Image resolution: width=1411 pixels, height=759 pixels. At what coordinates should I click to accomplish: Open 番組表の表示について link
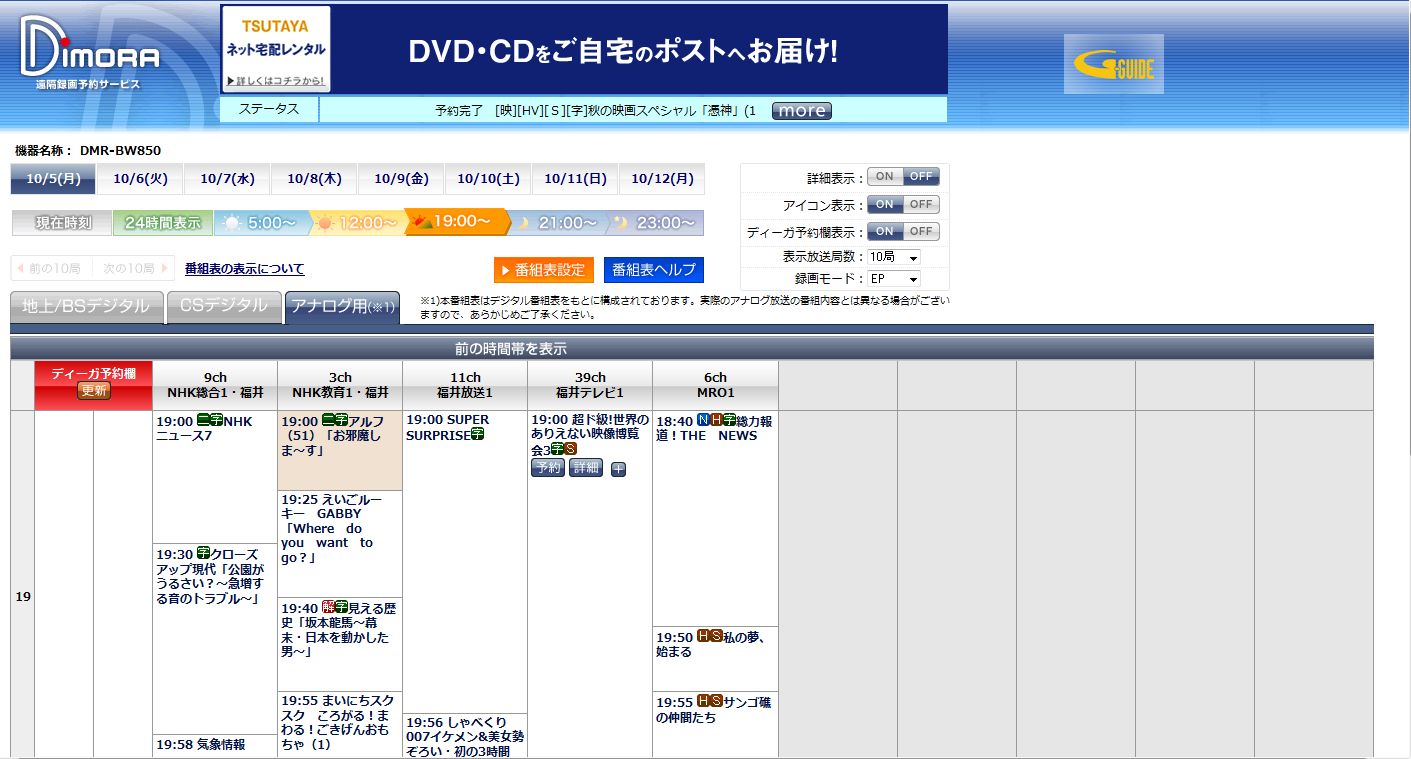245,269
